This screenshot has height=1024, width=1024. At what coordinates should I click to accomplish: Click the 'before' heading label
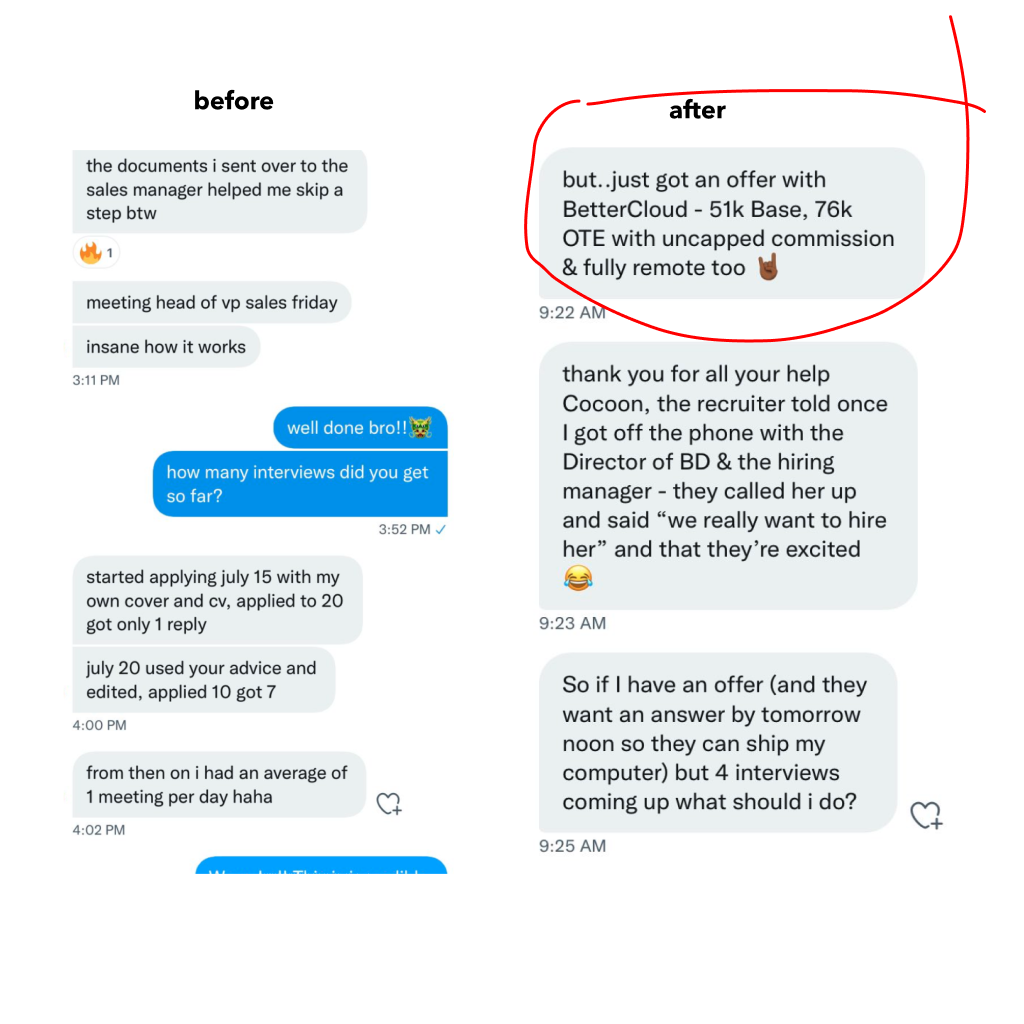tap(233, 101)
